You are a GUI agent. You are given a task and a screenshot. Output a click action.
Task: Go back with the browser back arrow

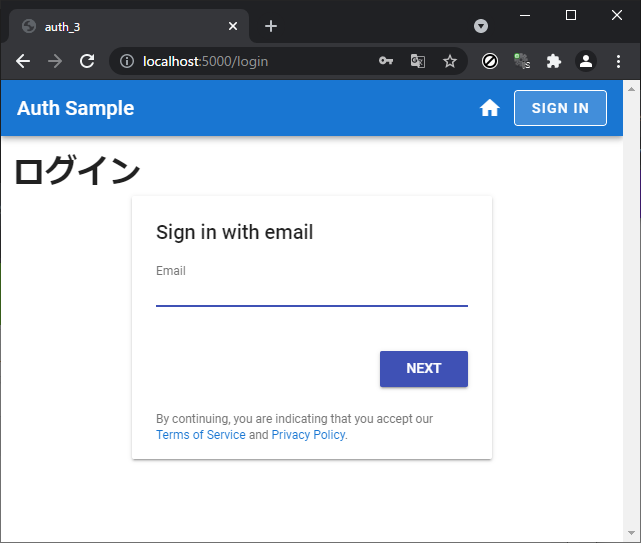(23, 61)
